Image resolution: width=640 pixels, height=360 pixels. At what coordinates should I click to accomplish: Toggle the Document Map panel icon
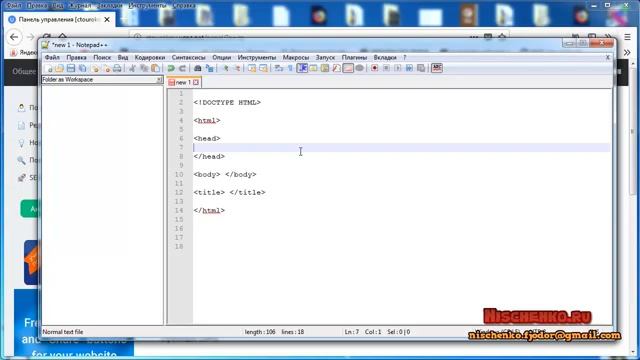324,68
